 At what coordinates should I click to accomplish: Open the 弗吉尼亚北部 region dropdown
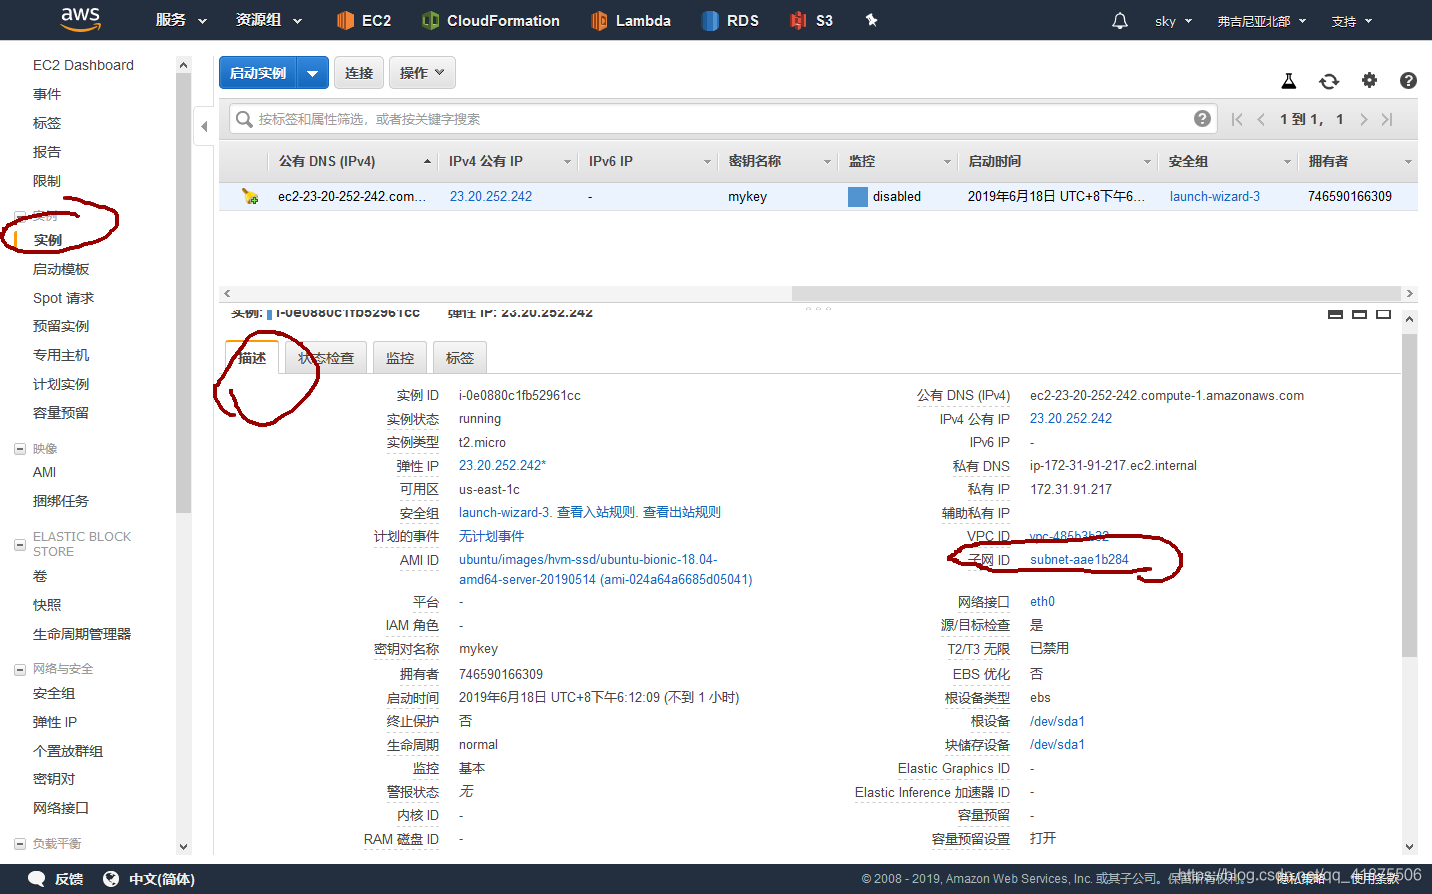click(1261, 21)
